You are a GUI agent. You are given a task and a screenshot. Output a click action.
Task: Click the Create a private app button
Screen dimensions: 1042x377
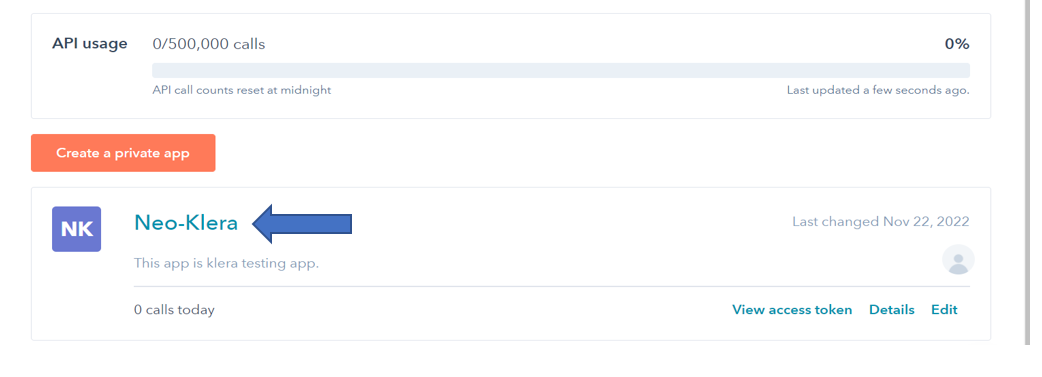[x=123, y=153]
